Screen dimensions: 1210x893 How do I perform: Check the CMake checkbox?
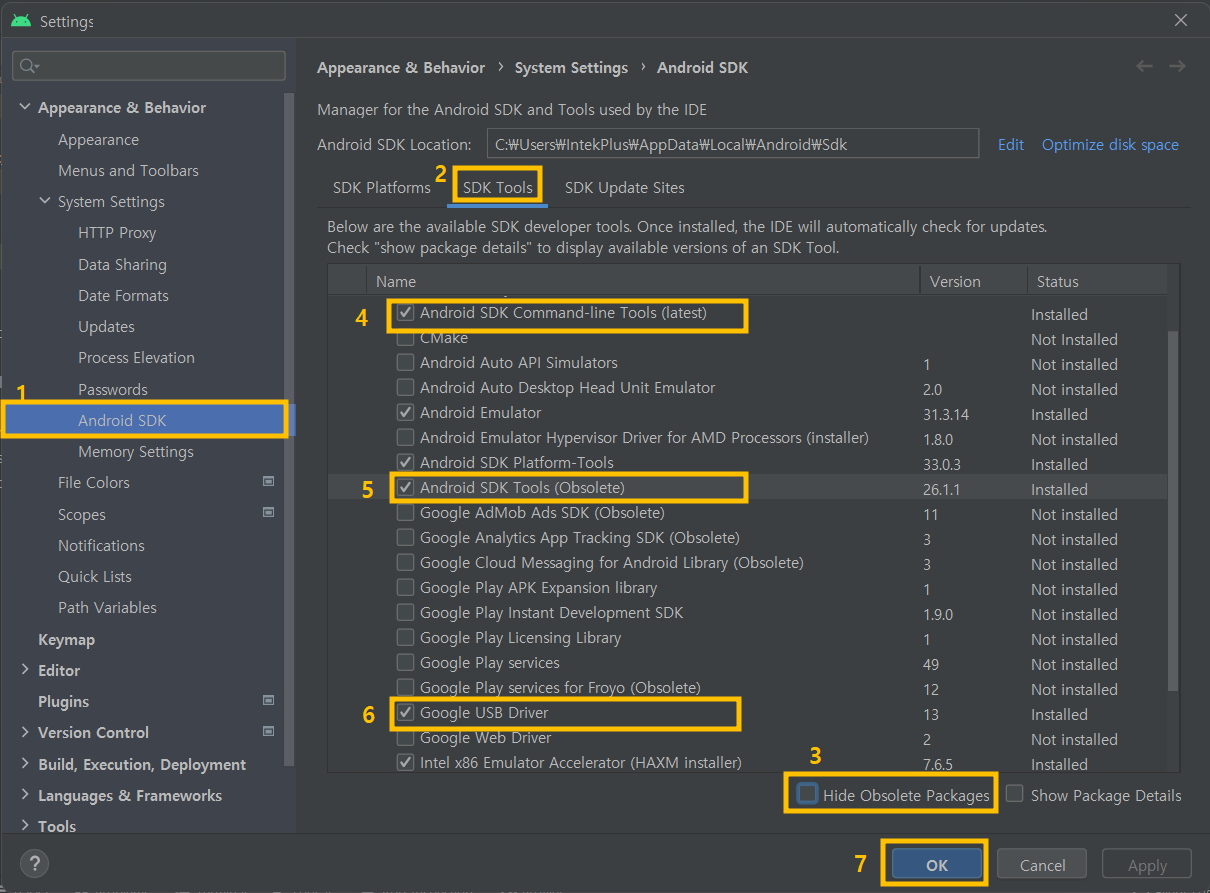tap(405, 338)
